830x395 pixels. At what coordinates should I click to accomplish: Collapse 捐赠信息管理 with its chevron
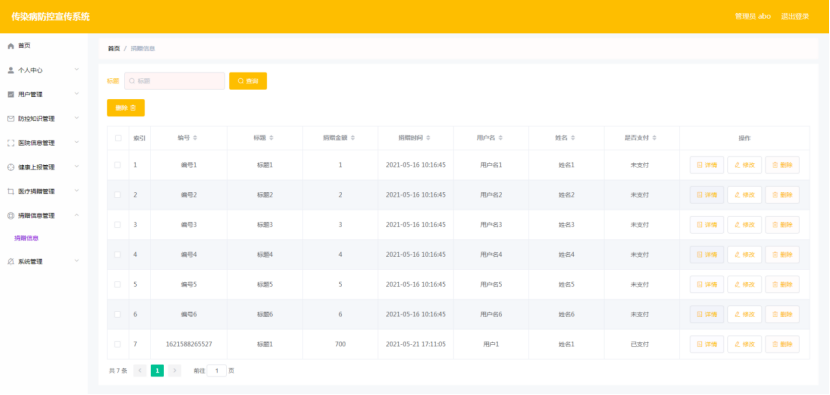77,215
